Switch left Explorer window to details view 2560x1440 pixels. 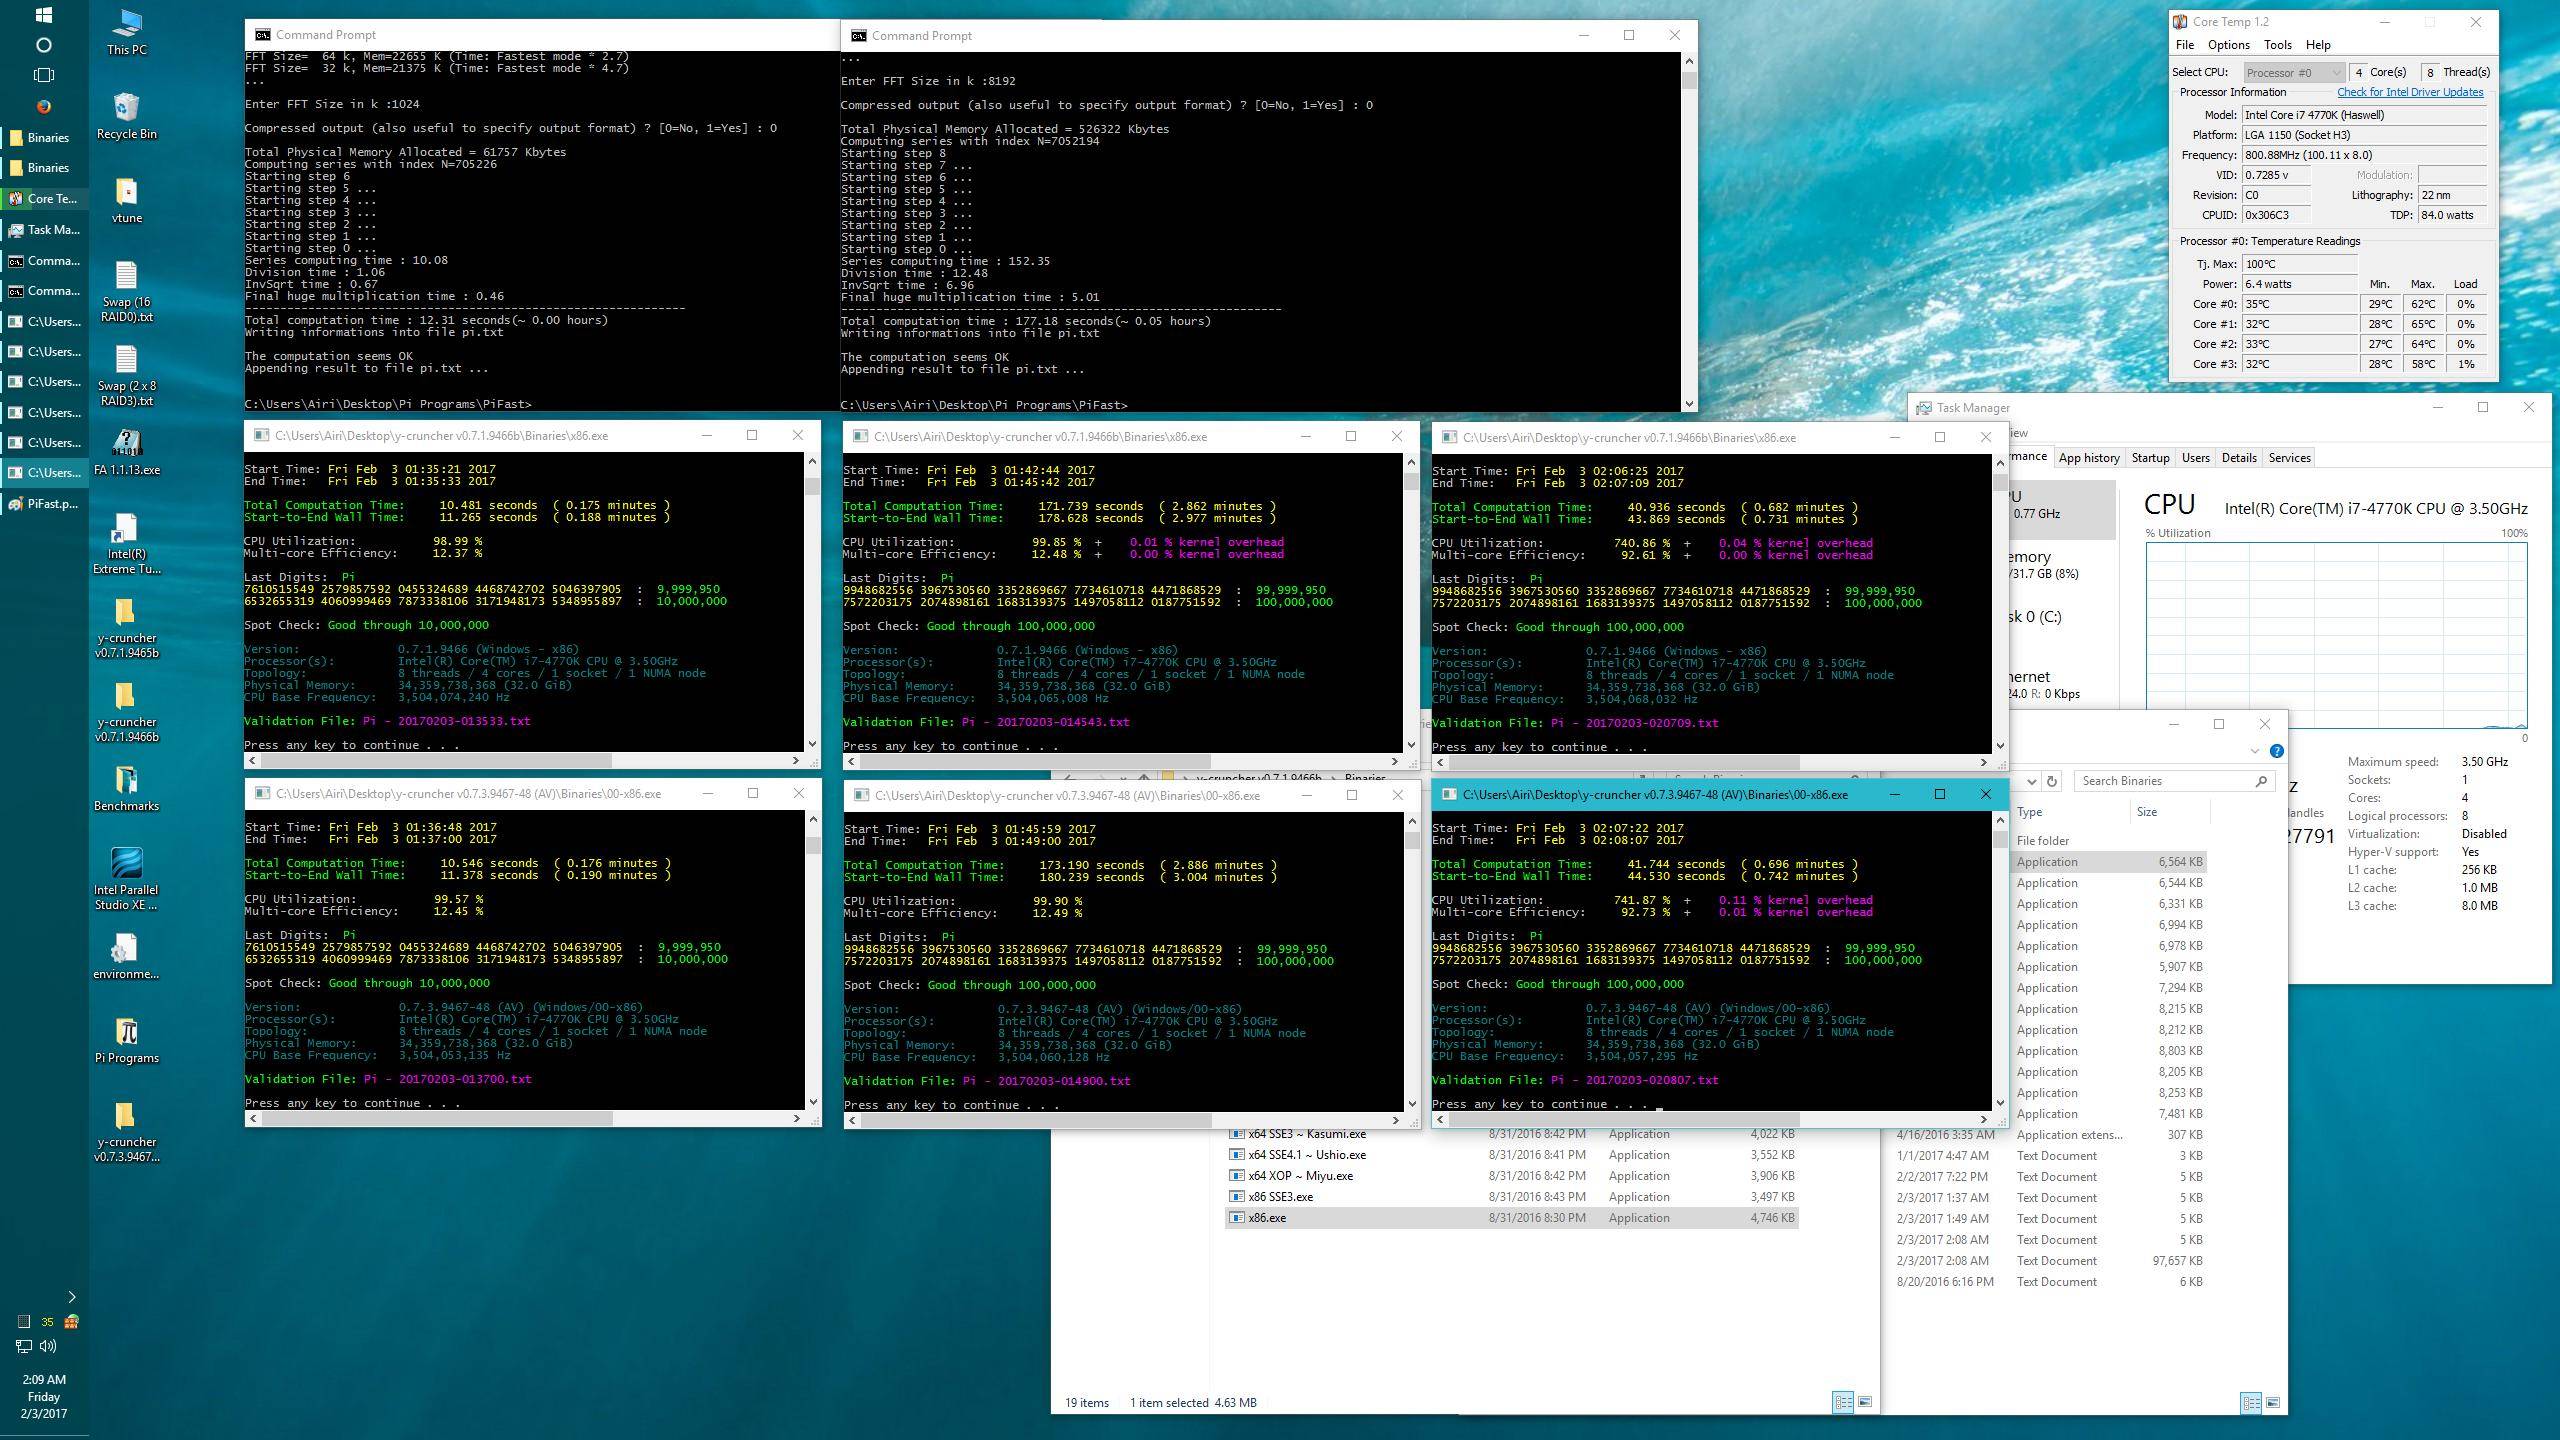(x=1843, y=1402)
